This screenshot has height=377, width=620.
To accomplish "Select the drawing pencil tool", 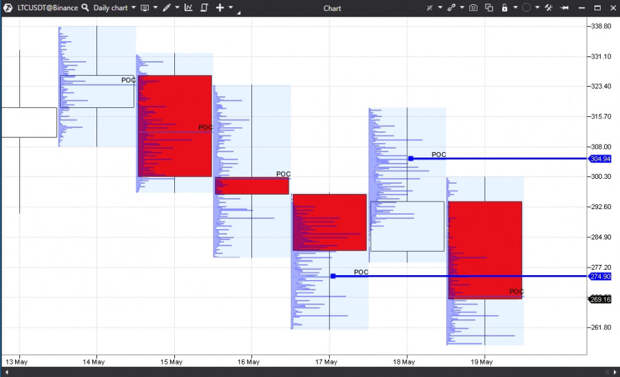I will (x=166, y=8).
